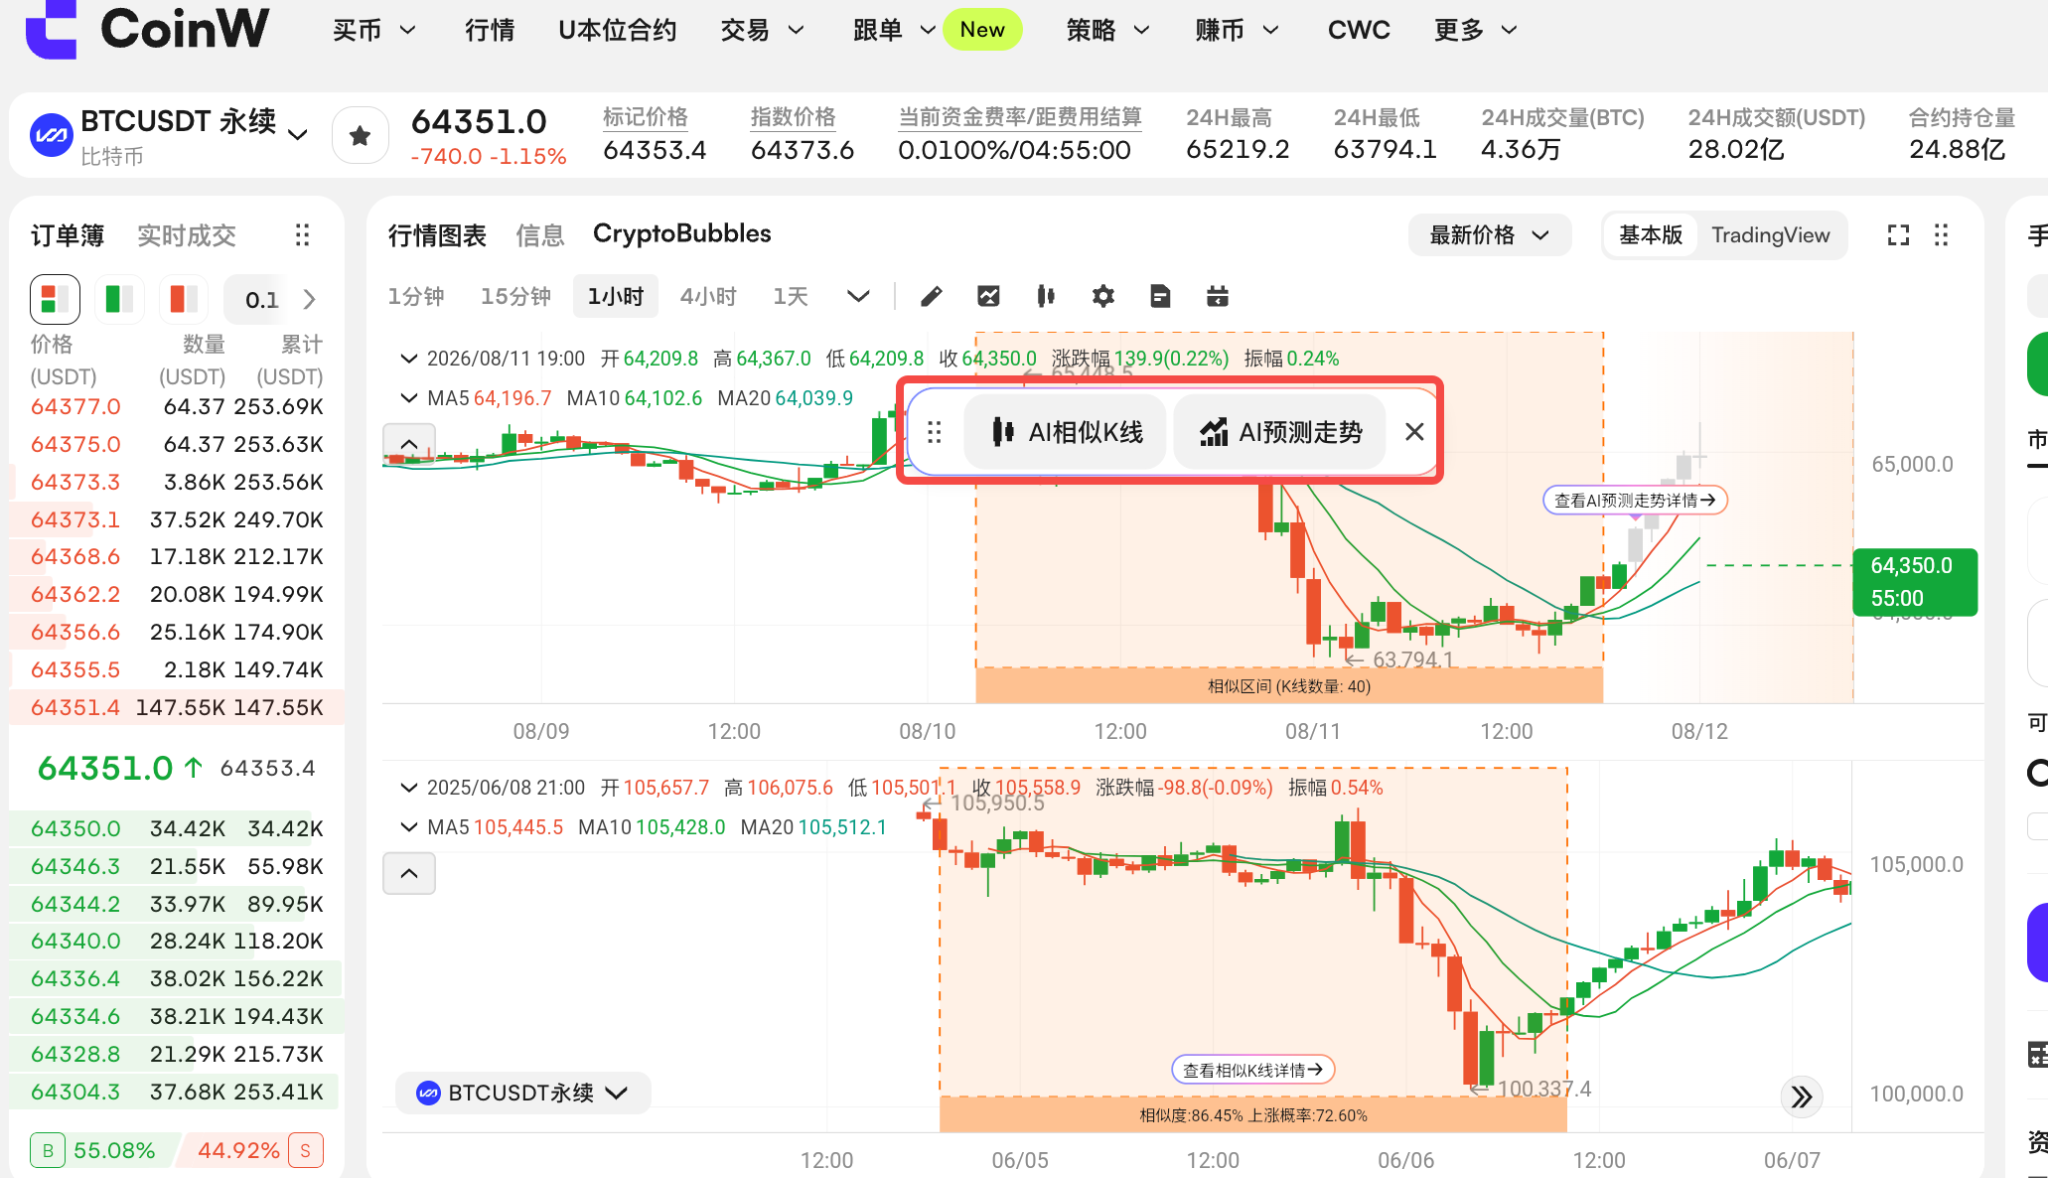Click the chart panel drag handle beside fullscreen
This screenshot has width=2048, height=1178.
coord(1941,235)
